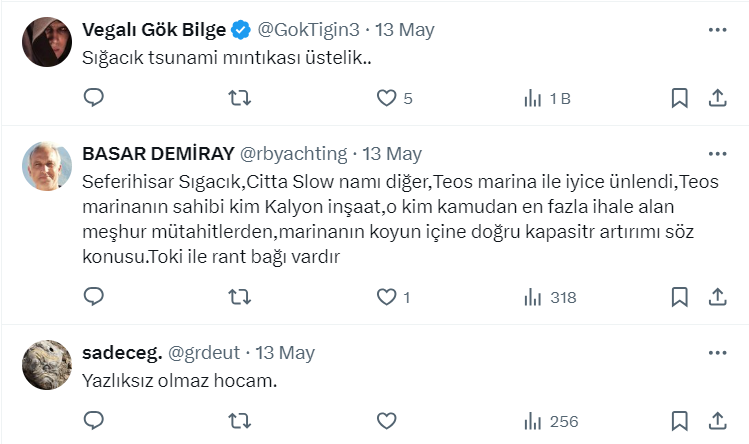Reply to sadeceg.'s tweet
749x444 pixels.
coord(93,421)
